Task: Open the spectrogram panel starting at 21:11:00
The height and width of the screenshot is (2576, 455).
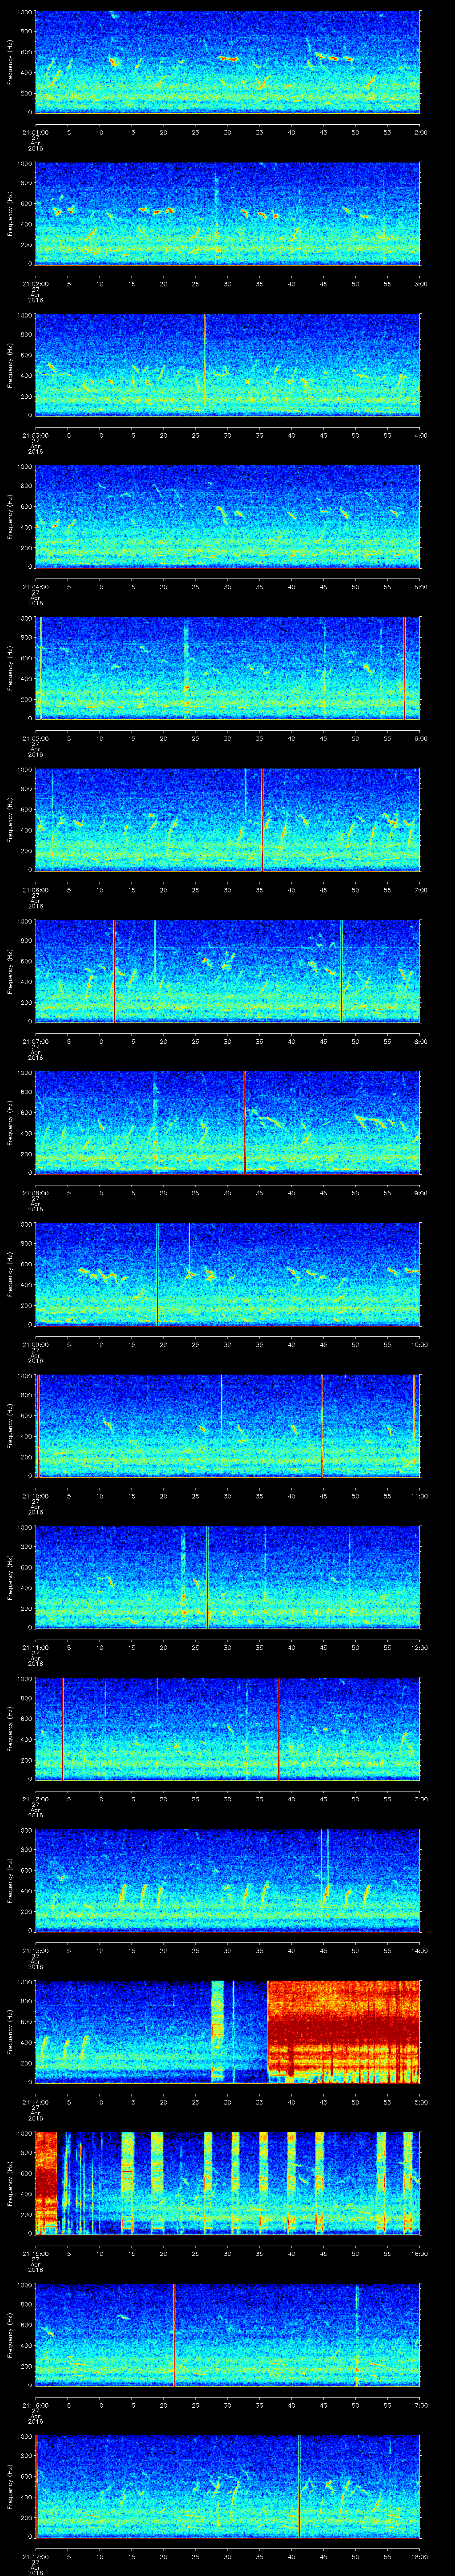Action: point(228,1576)
